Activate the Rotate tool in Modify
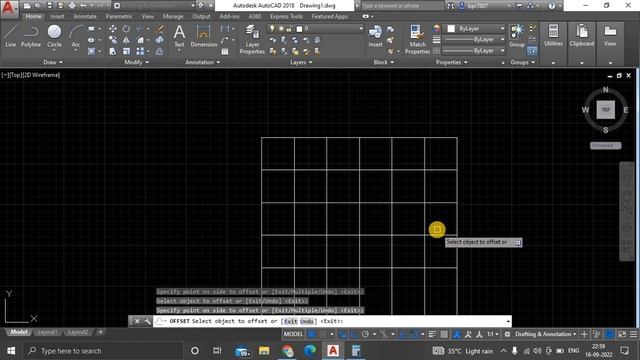 pos(127,29)
